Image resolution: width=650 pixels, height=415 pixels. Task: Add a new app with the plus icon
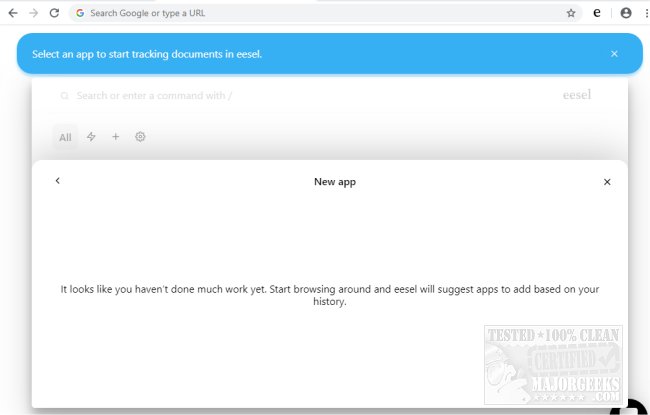click(116, 136)
